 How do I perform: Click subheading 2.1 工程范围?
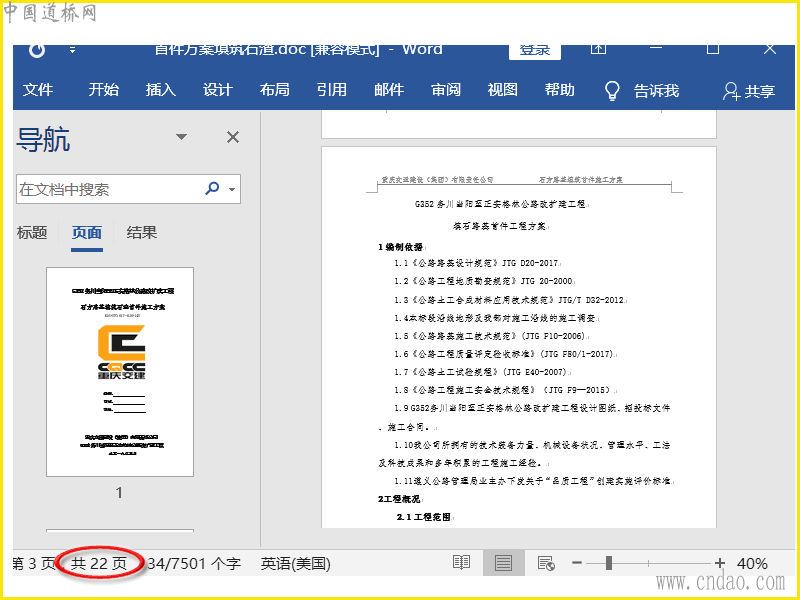tap(424, 517)
